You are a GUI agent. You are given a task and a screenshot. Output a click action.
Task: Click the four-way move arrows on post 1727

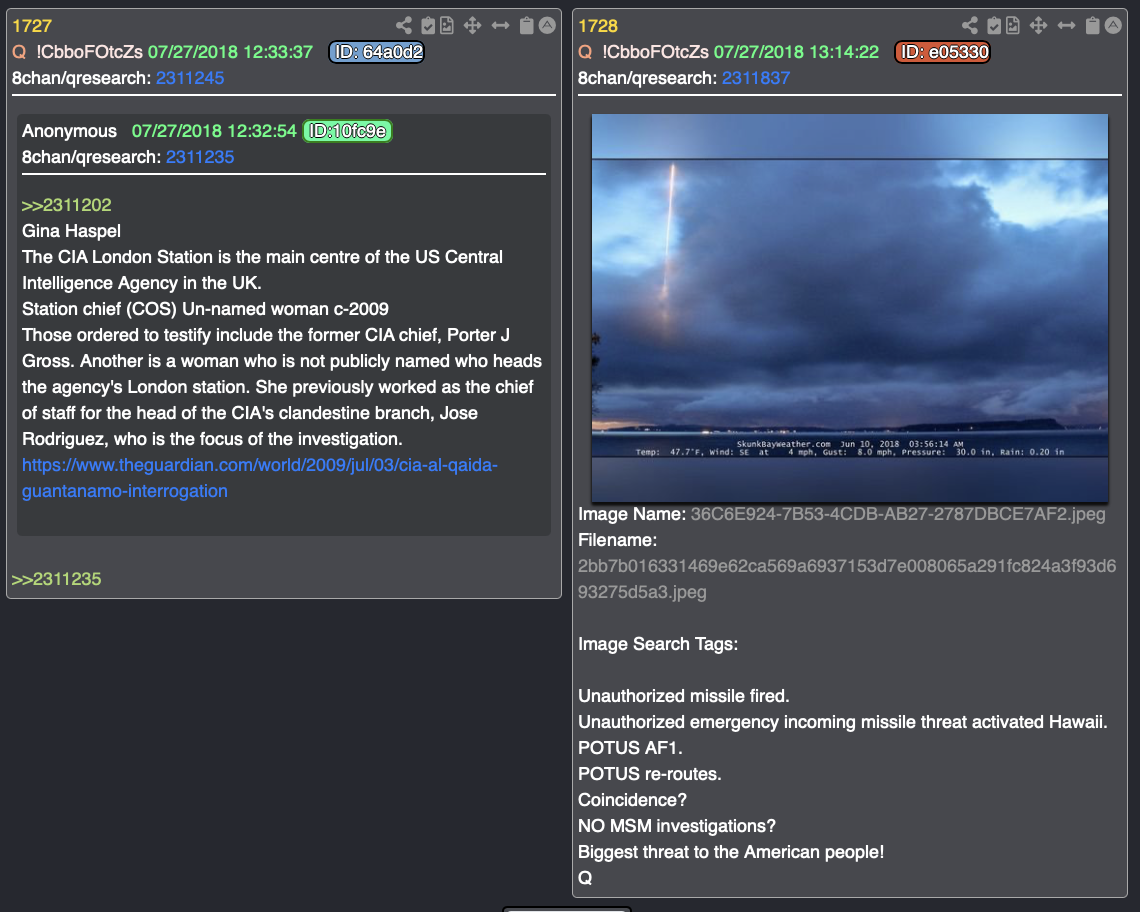coord(473,25)
